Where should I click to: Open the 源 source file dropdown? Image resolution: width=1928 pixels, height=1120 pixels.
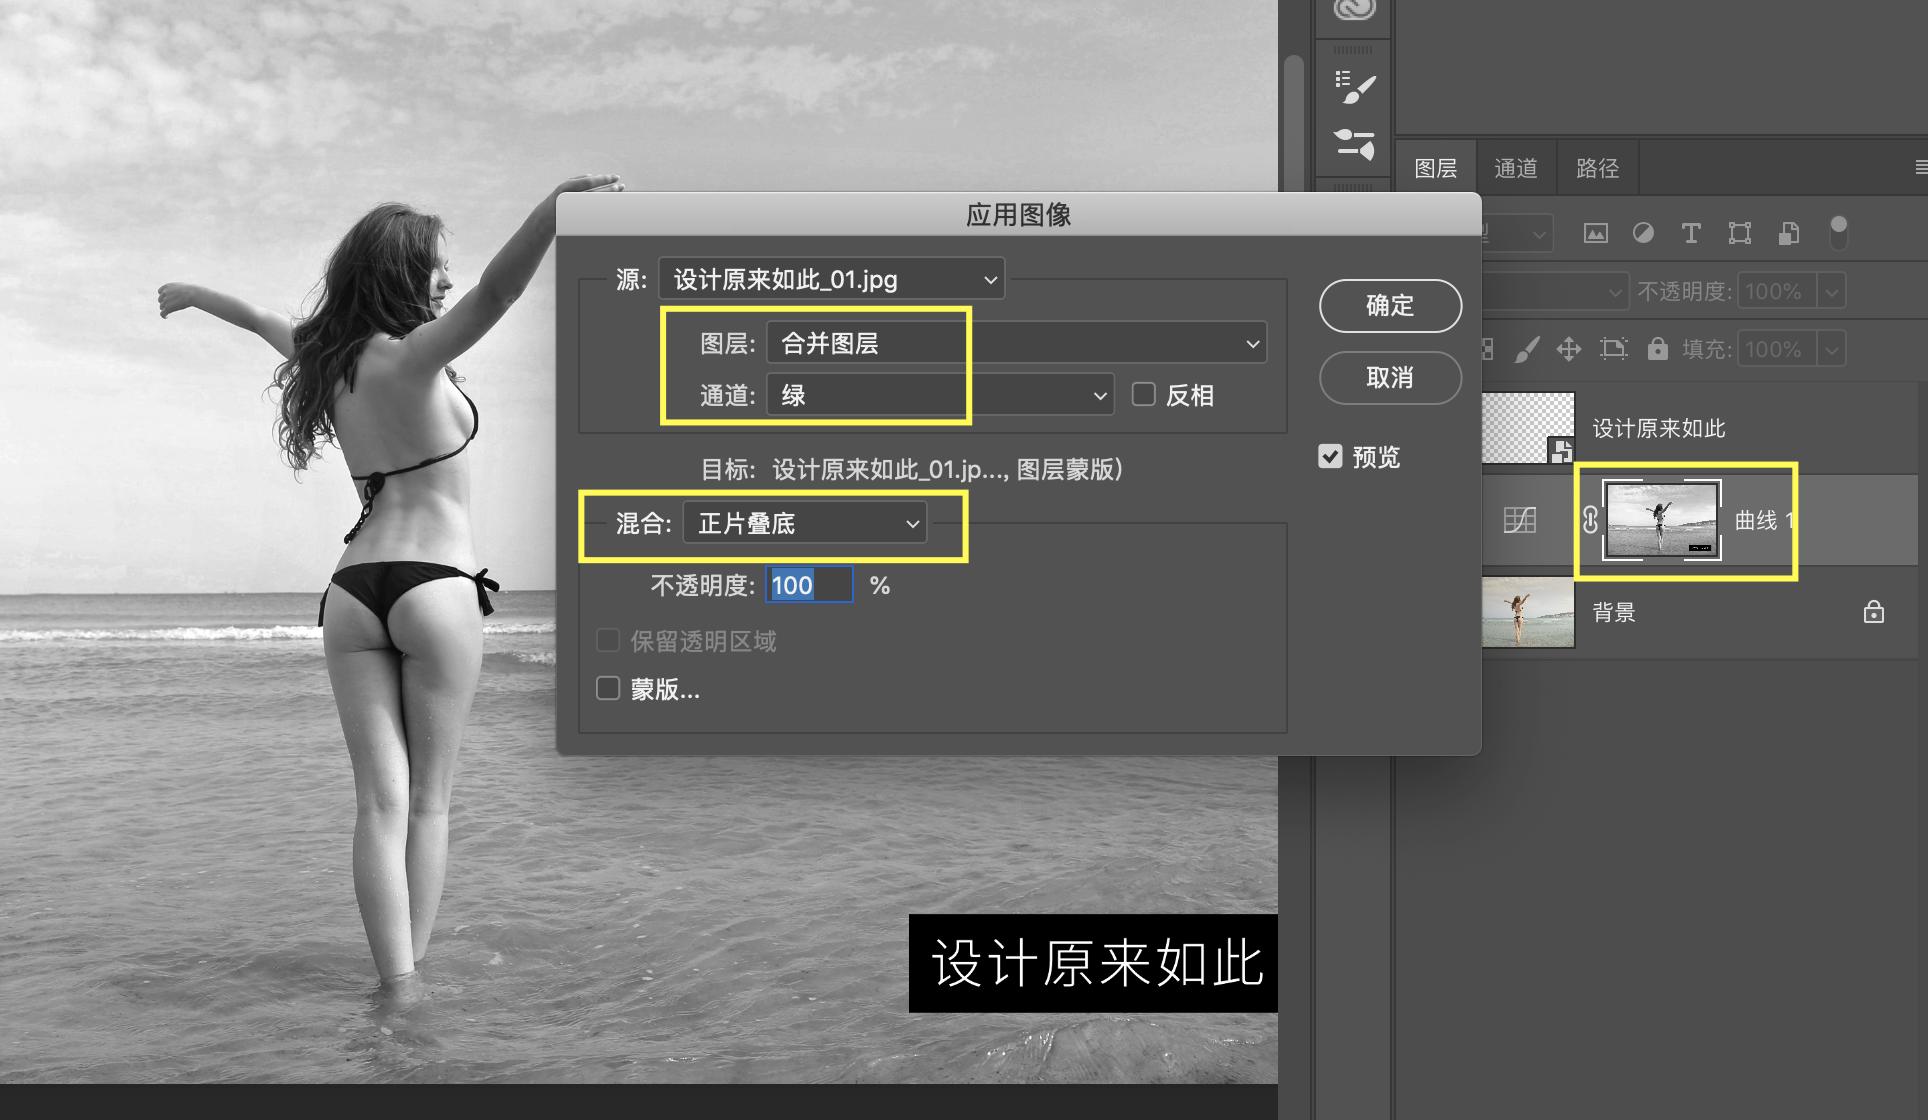832,279
